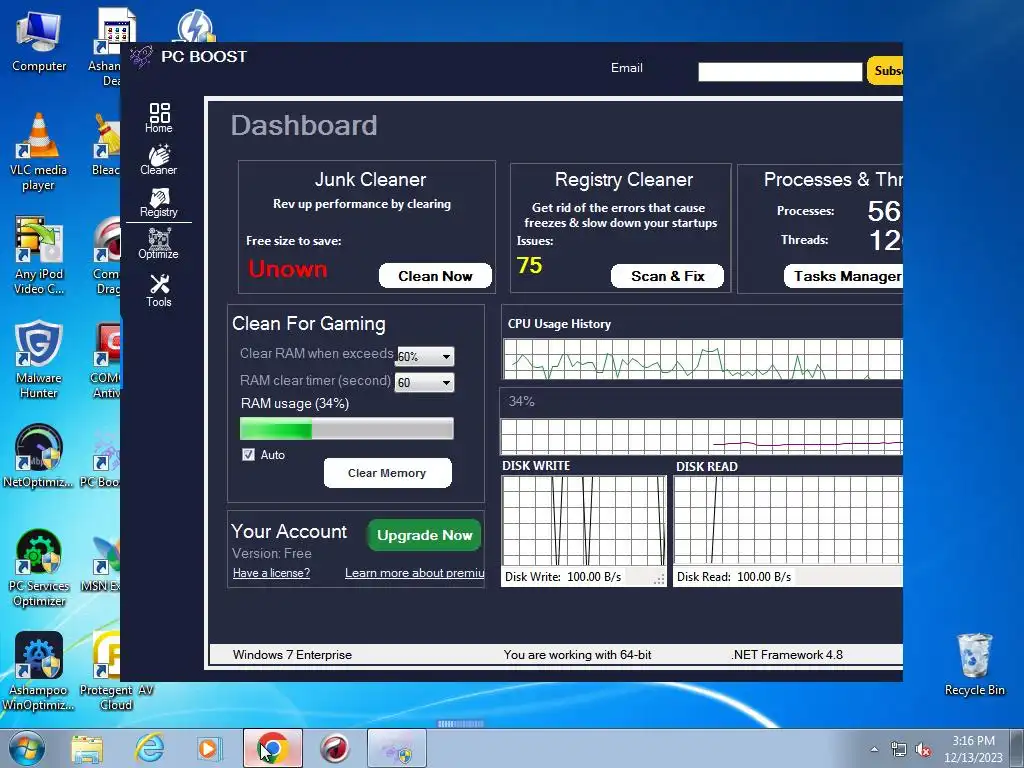
Task: Open Any iPod Video Converter shortcut
Action: [x=39, y=256]
